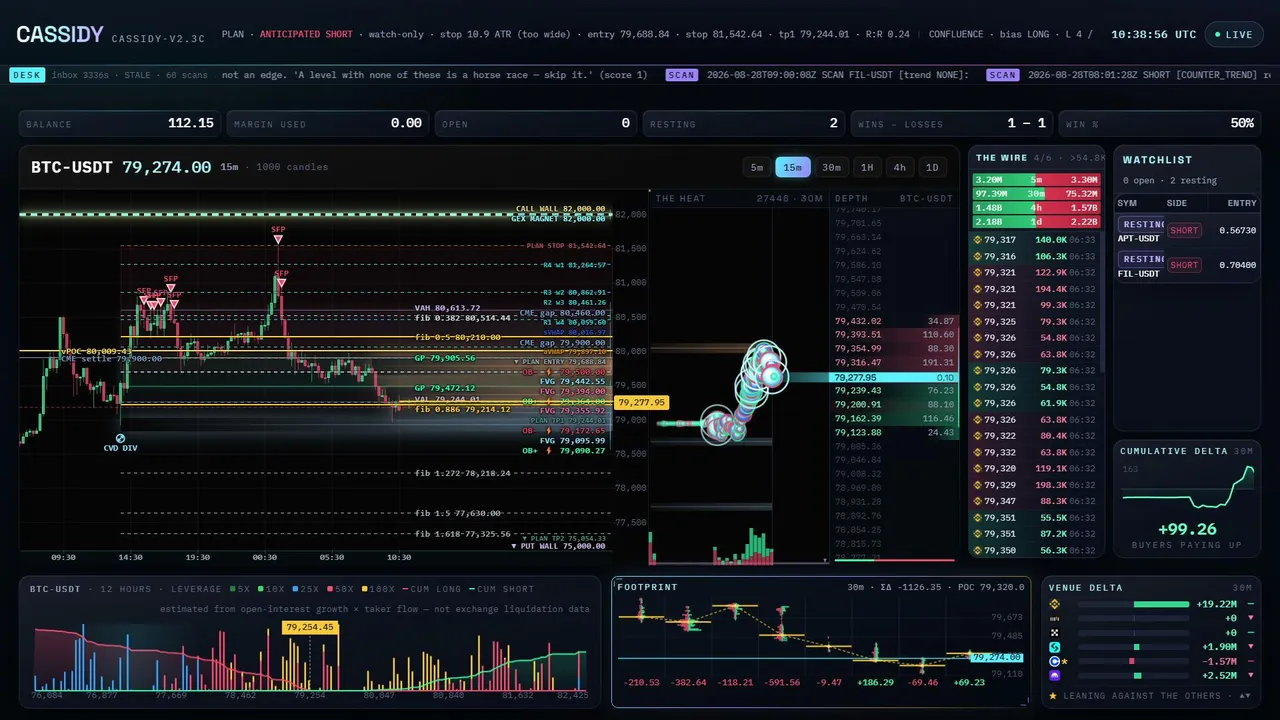The width and height of the screenshot is (1280, 720).
Task: Click the topmost SFP marker on chart
Action: pos(278,239)
